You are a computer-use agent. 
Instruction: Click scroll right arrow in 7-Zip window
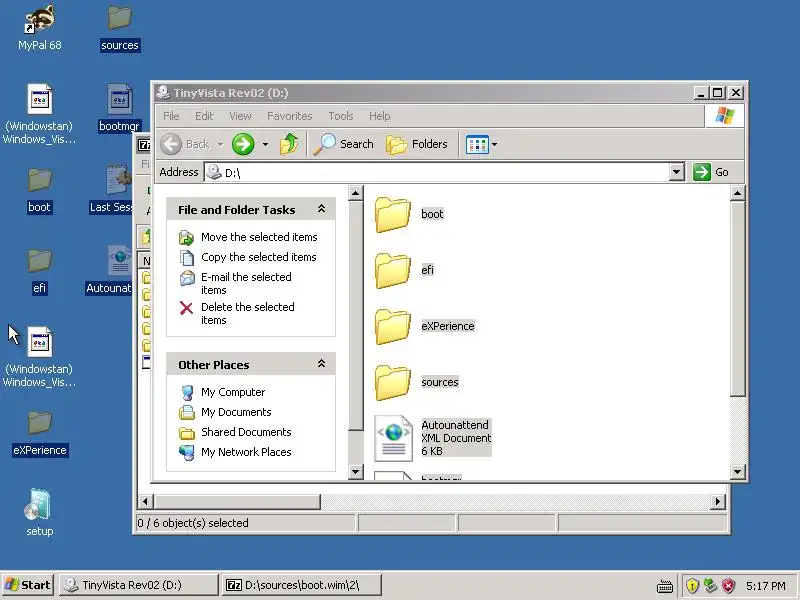pyautogui.click(x=718, y=502)
